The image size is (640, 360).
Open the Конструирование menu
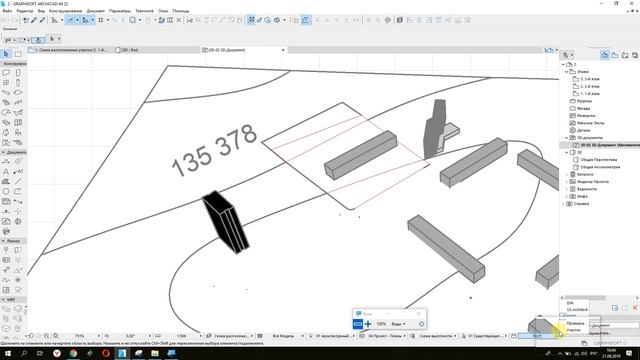point(65,11)
